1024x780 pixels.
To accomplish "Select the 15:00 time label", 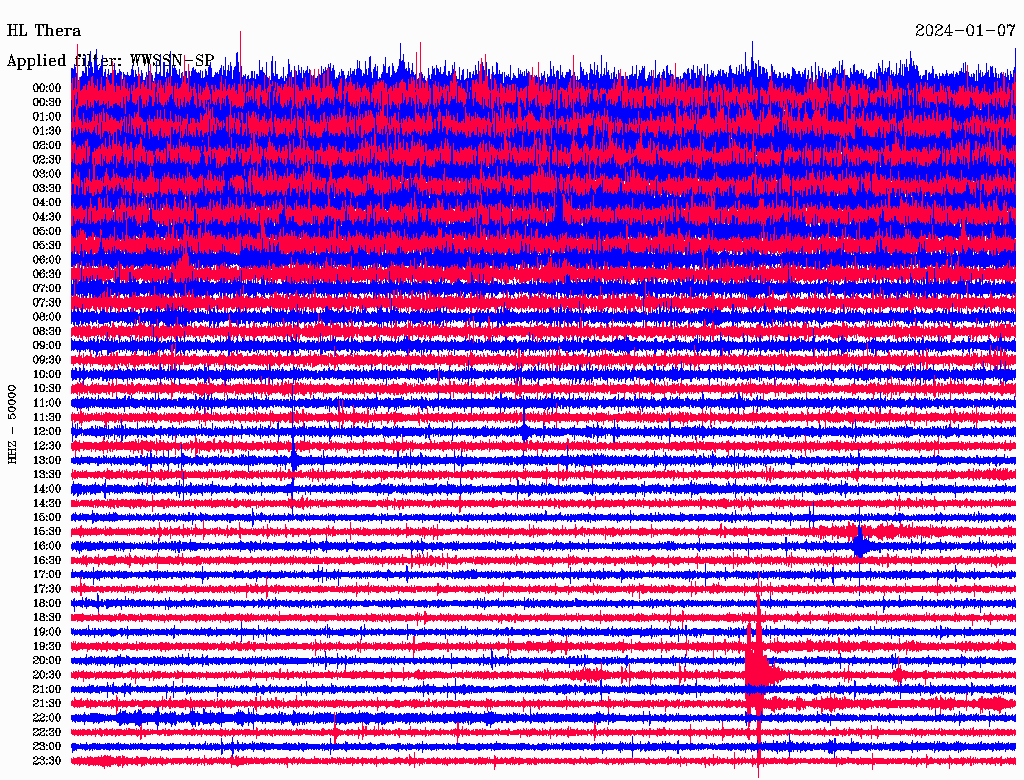I will [47, 517].
